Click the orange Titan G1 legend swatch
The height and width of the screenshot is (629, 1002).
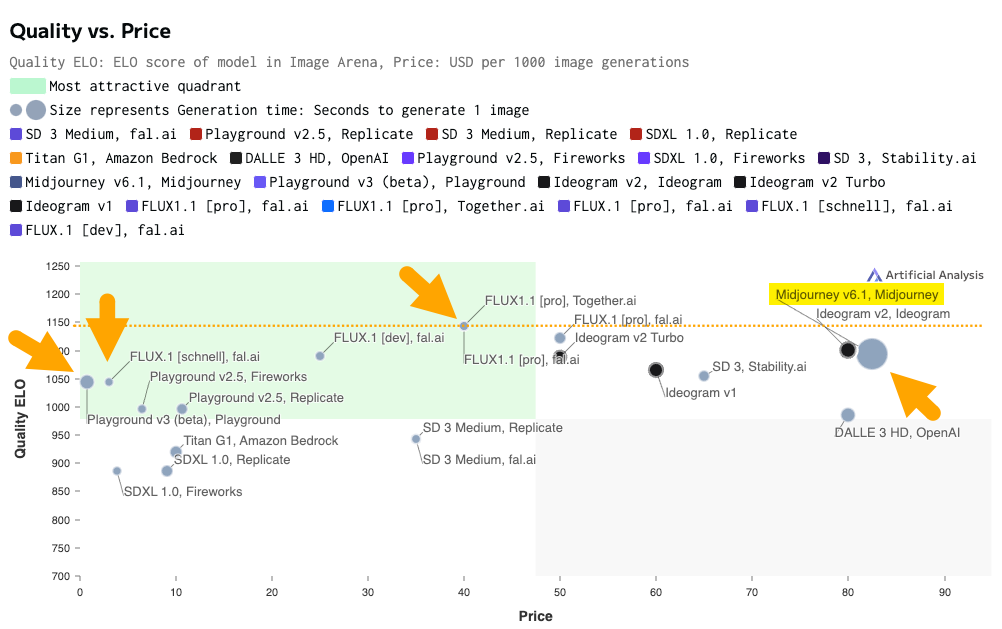(16, 158)
